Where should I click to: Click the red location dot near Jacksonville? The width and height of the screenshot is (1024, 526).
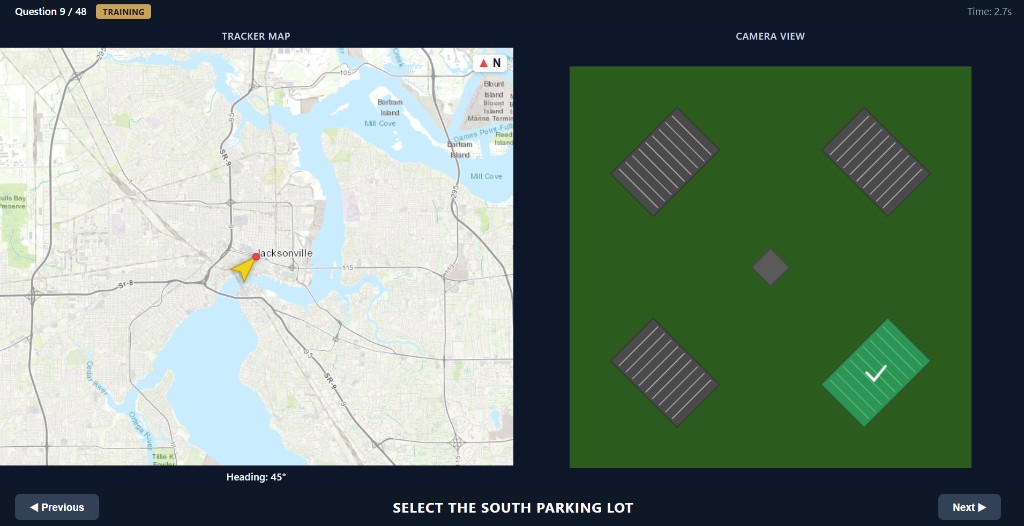(x=256, y=257)
